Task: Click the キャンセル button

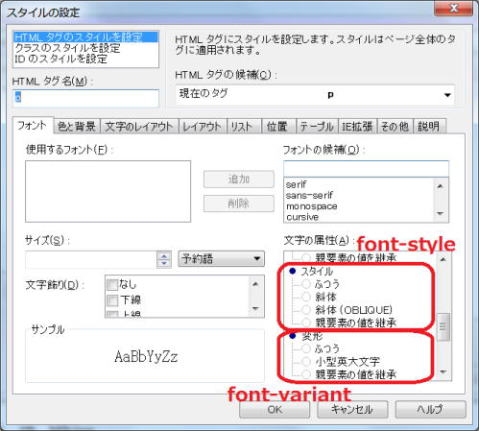Action: (352, 409)
